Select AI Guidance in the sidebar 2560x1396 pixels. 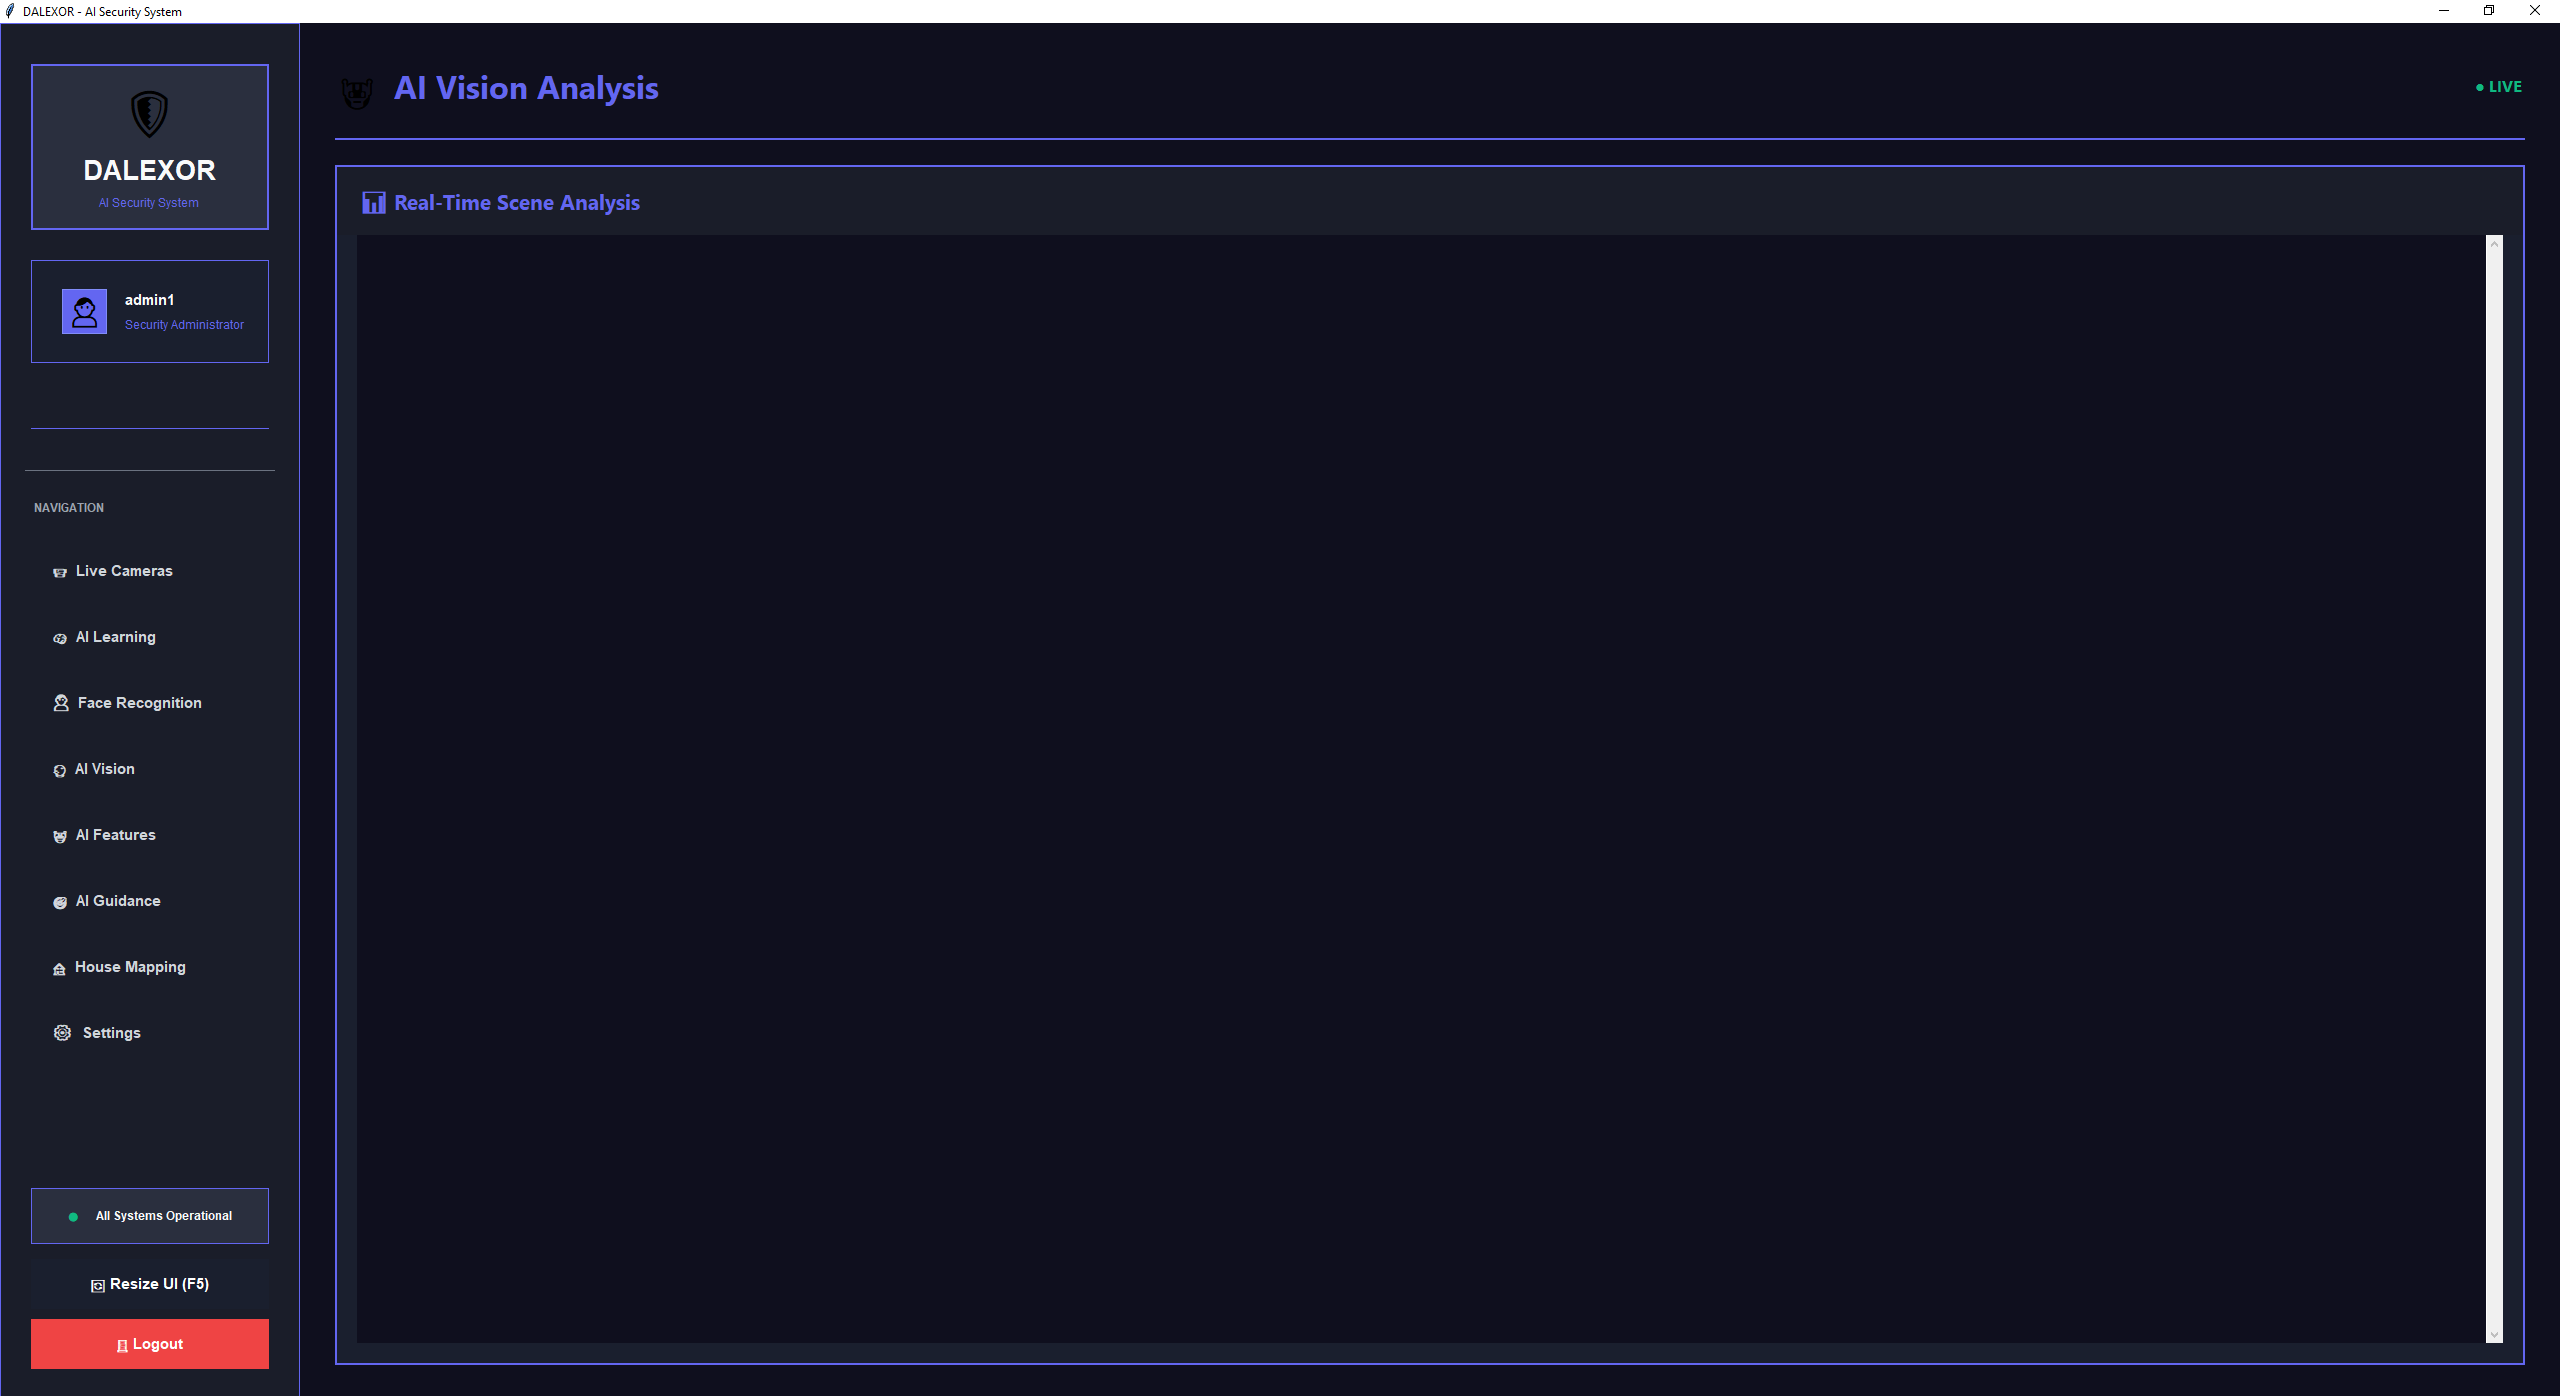[118, 901]
